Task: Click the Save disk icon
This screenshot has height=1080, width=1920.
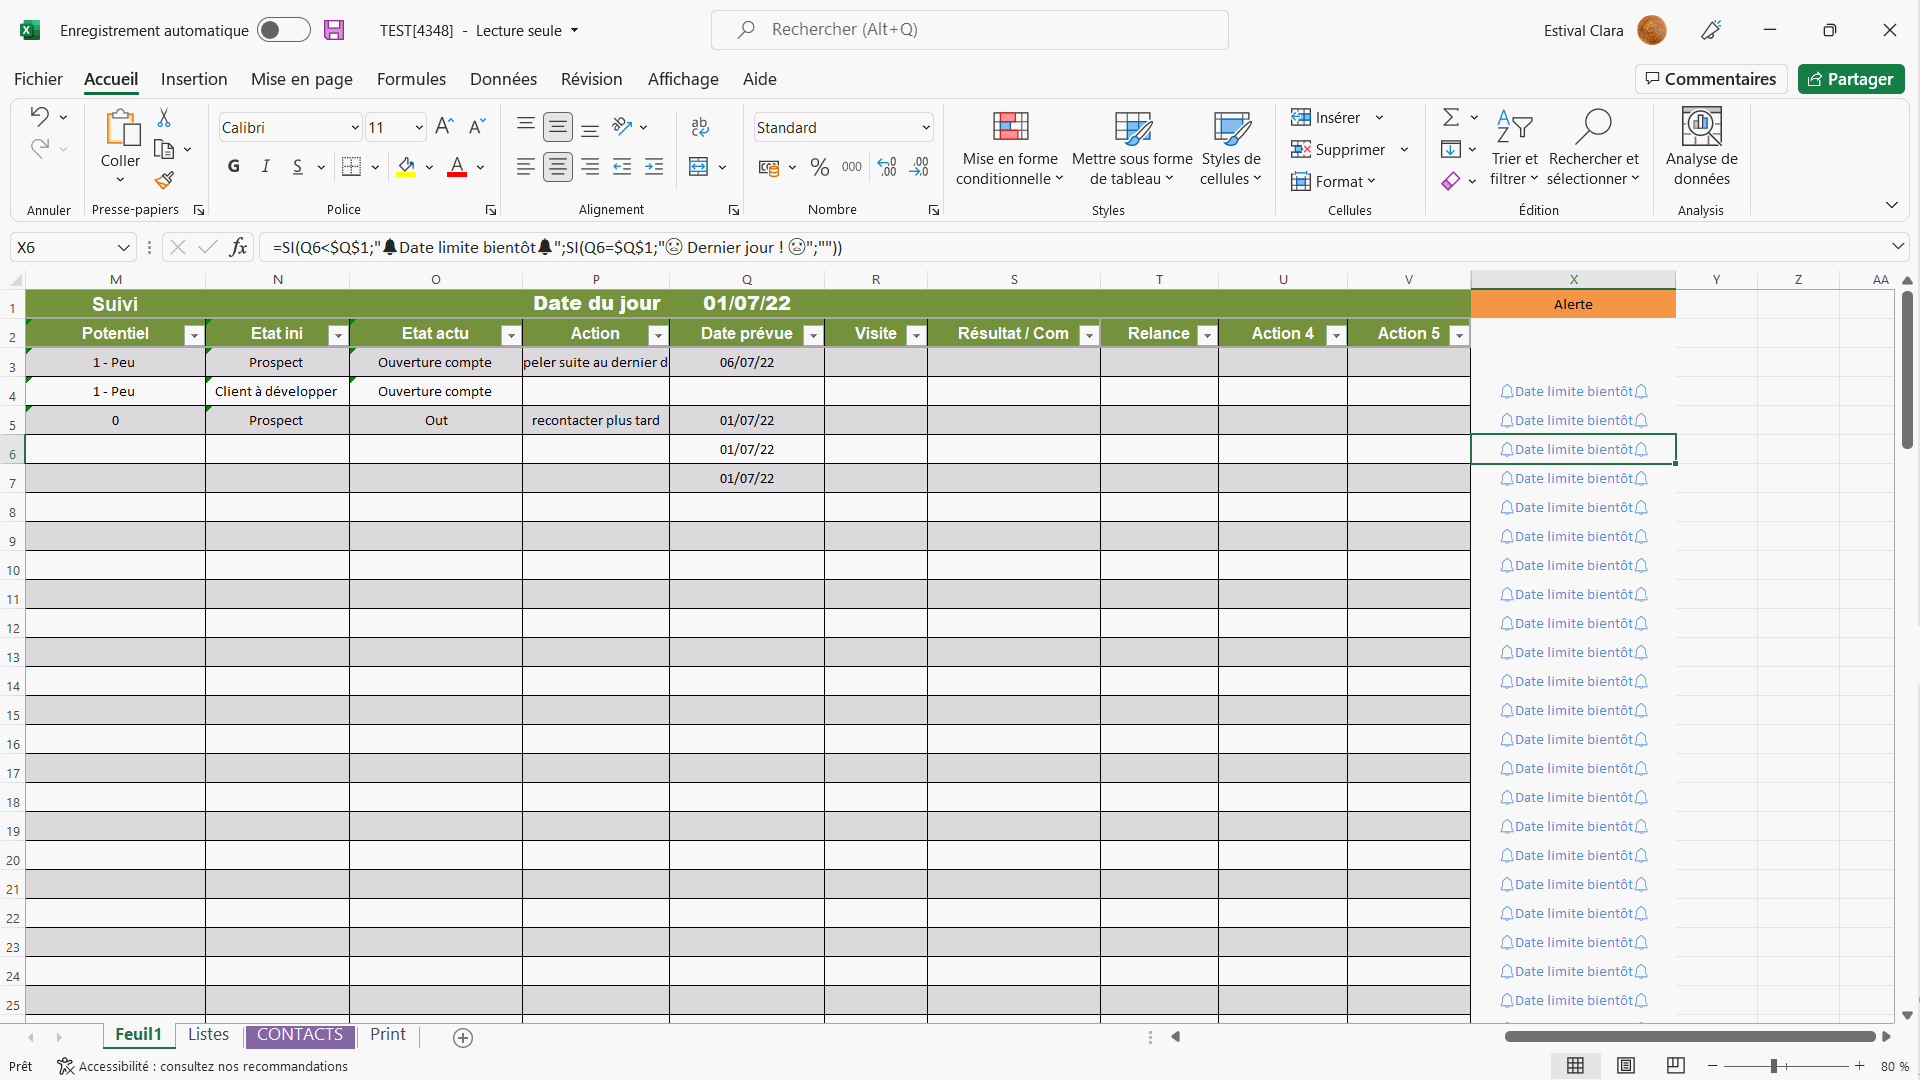Action: point(334,30)
